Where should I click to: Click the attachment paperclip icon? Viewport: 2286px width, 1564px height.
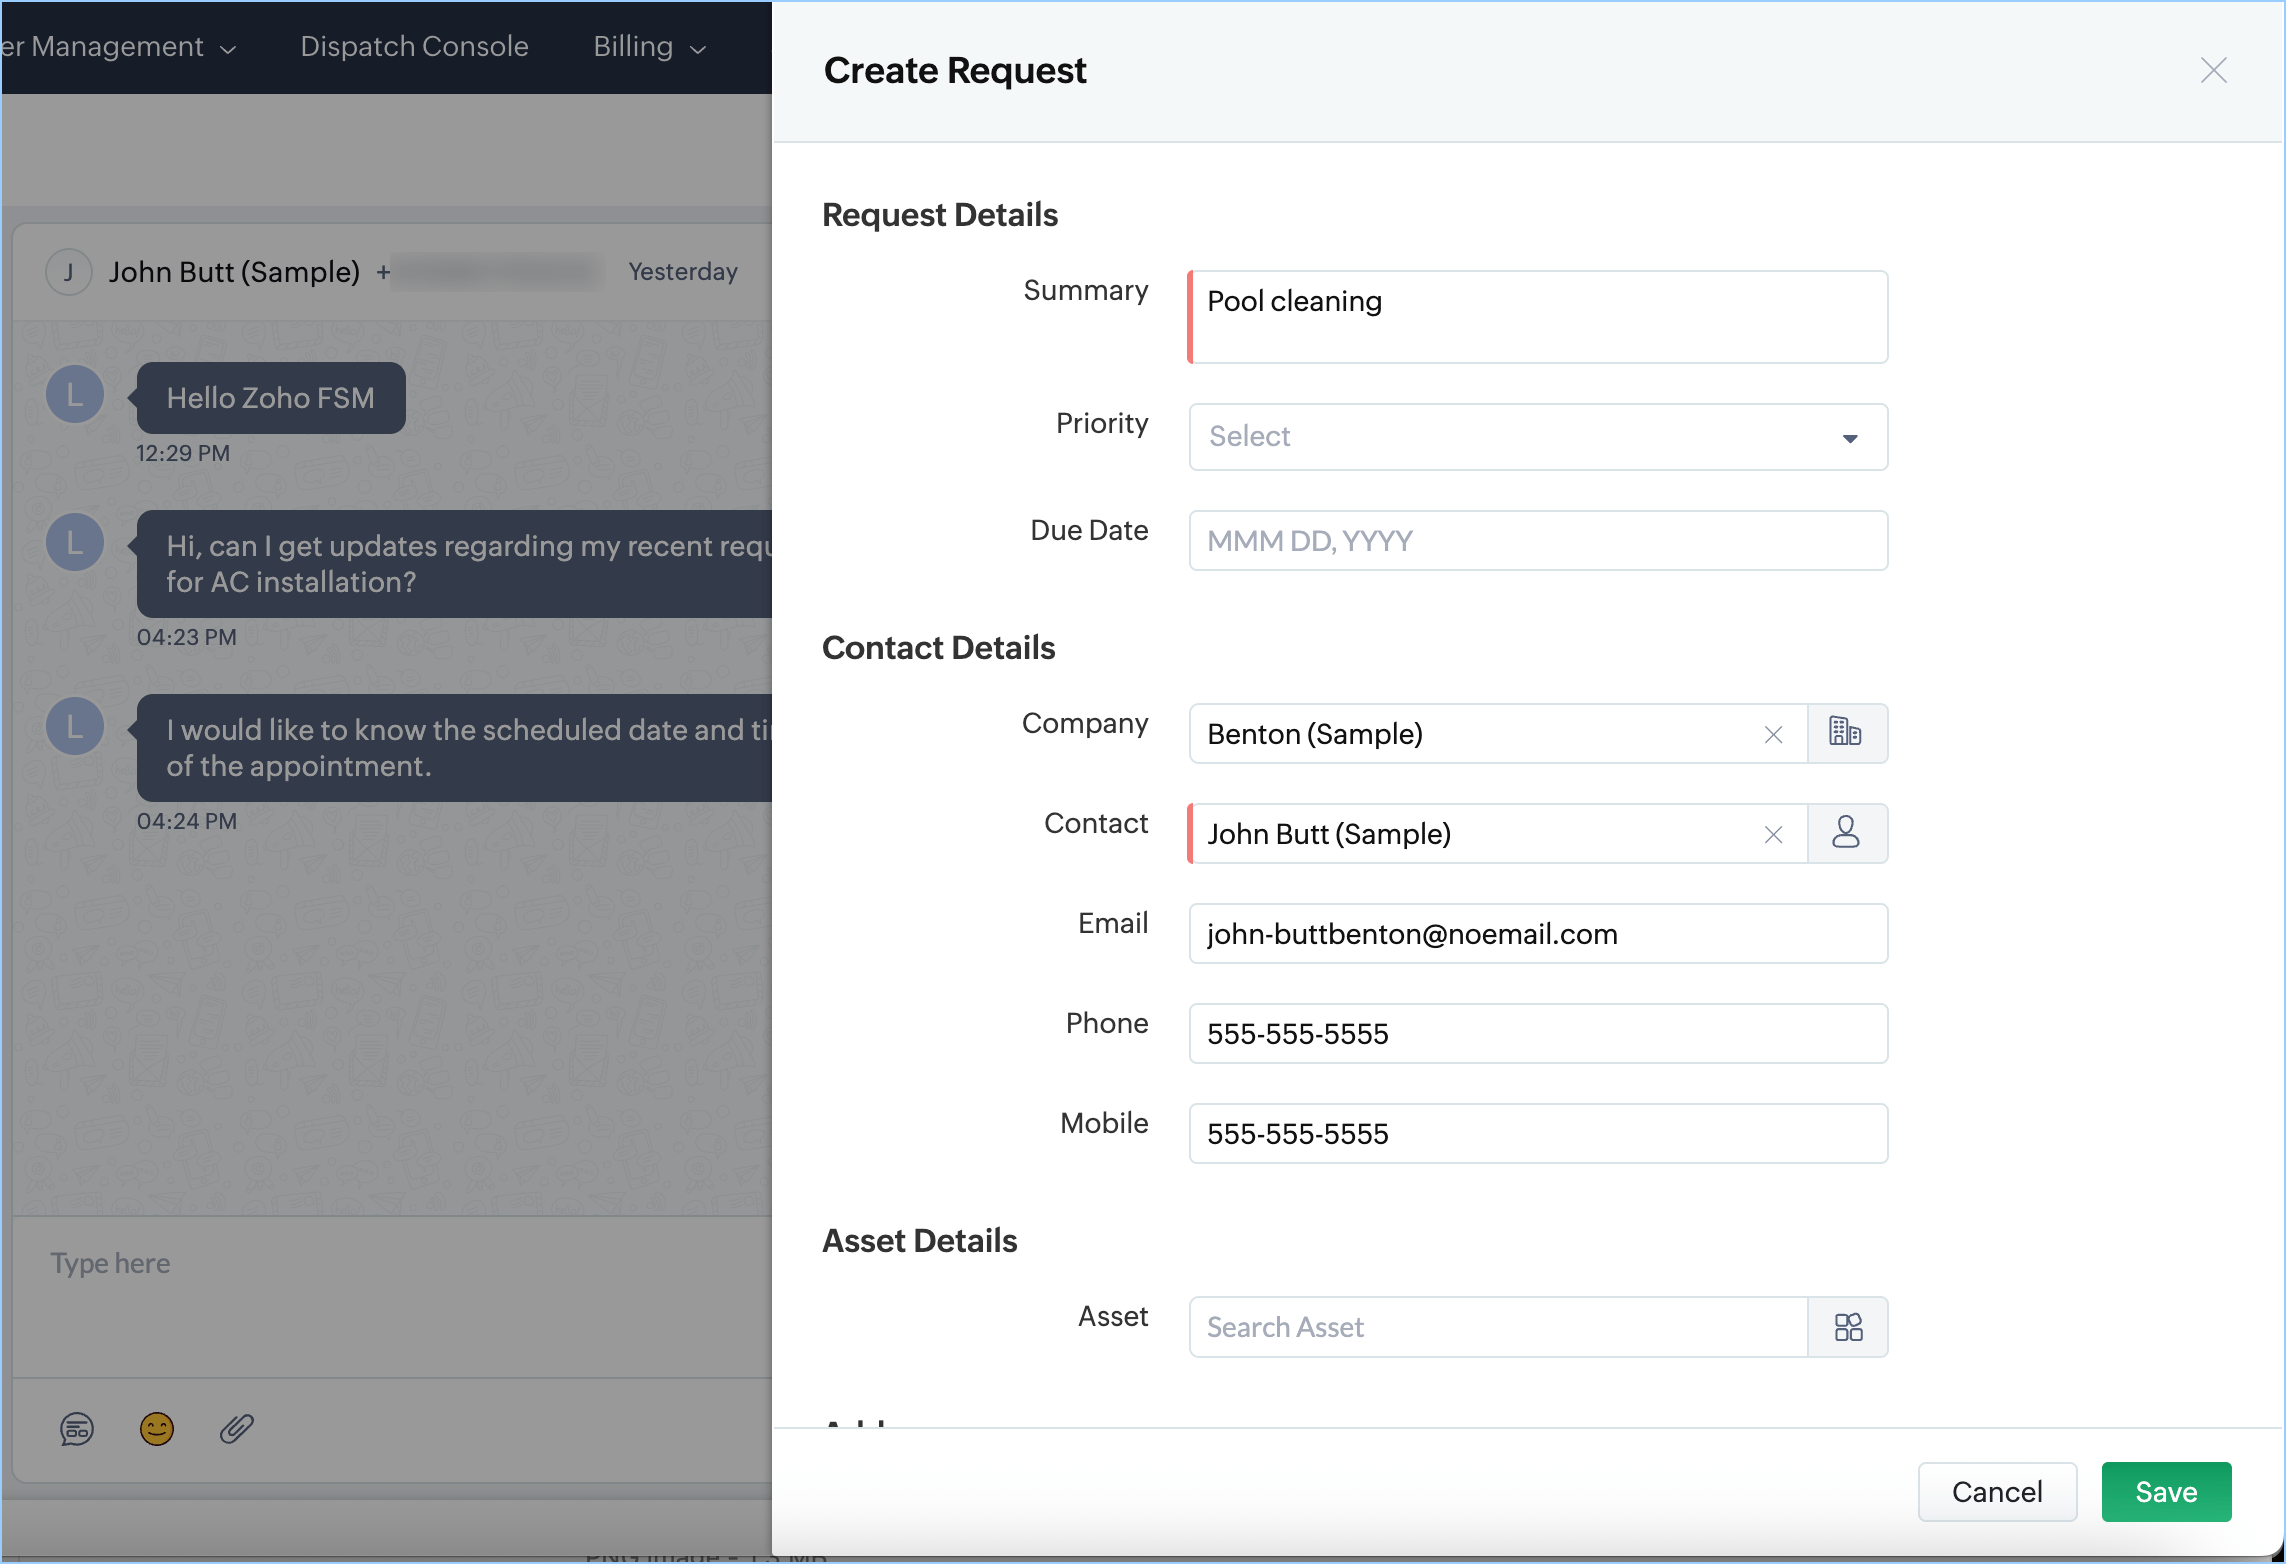(237, 1429)
